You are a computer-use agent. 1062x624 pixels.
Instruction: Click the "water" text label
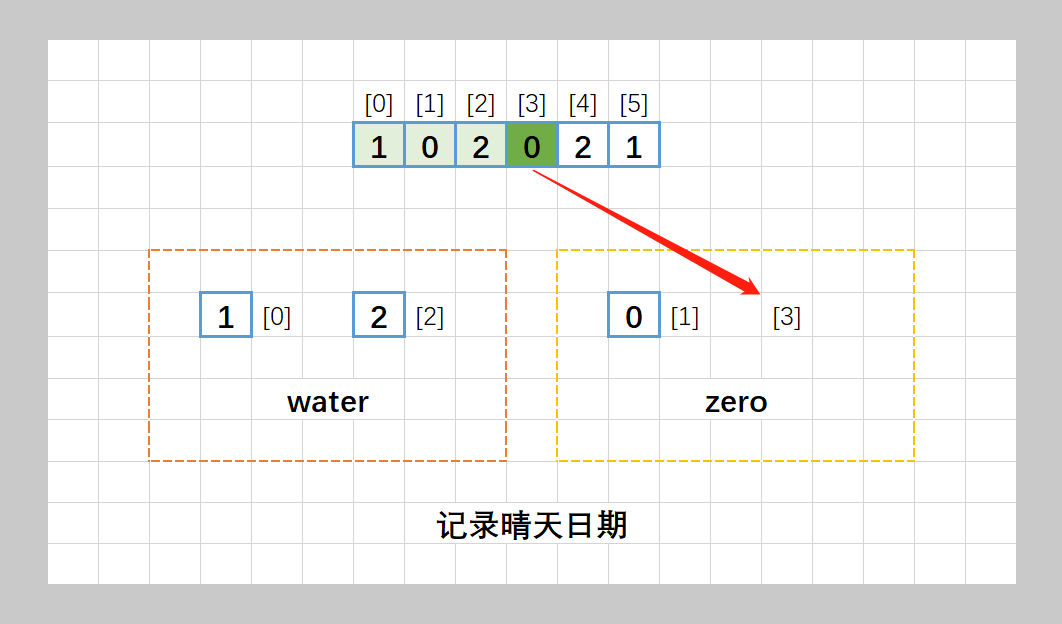click(x=327, y=402)
